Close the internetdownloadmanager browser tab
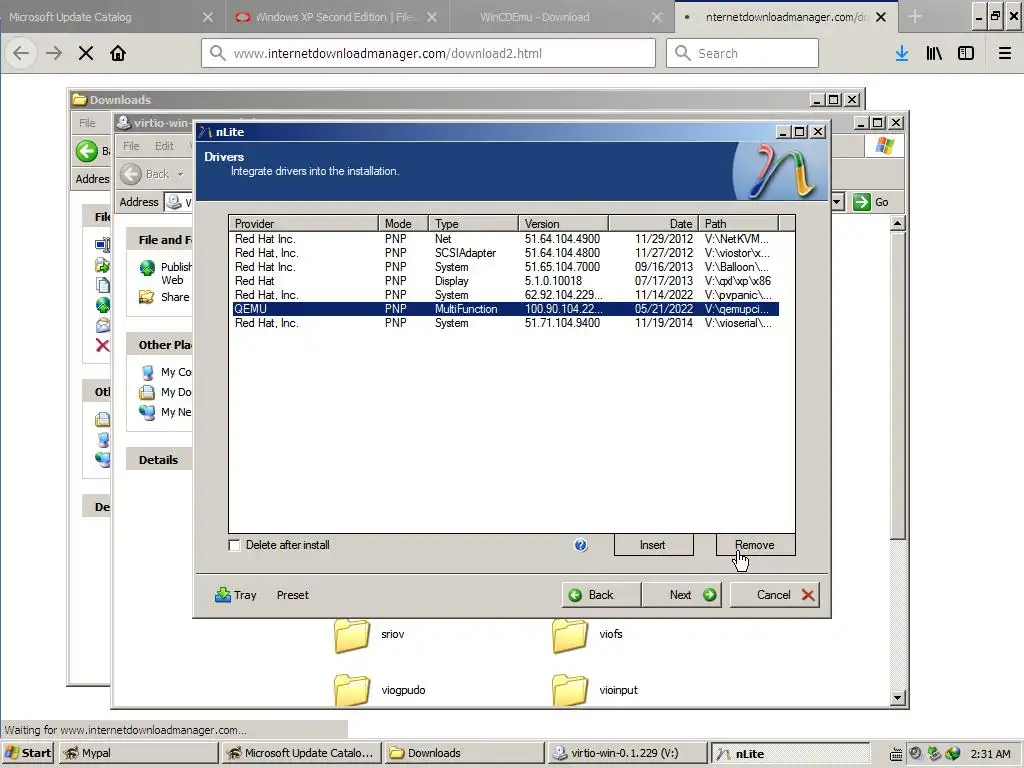Viewport: 1024px width, 768px height. tap(881, 17)
